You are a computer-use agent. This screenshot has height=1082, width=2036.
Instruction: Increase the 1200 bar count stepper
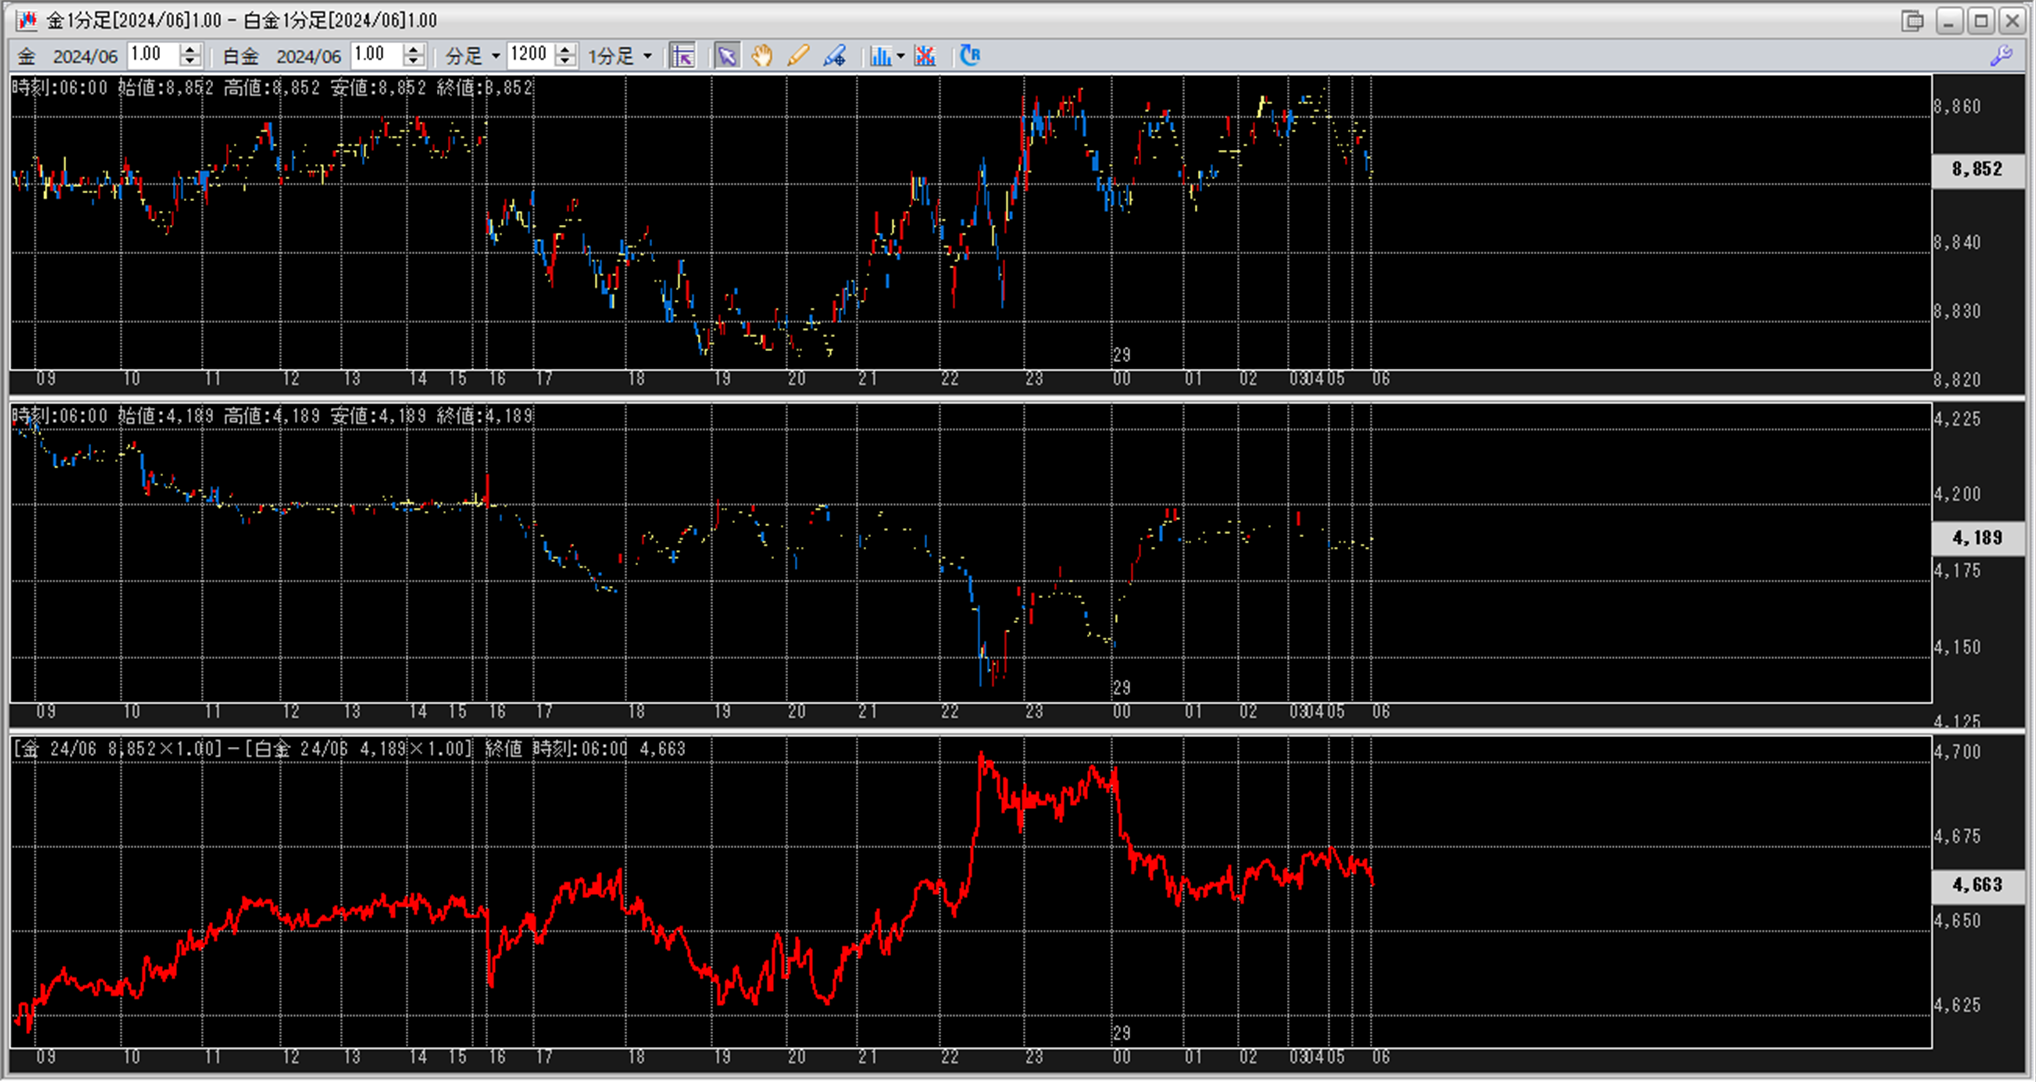click(x=566, y=50)
